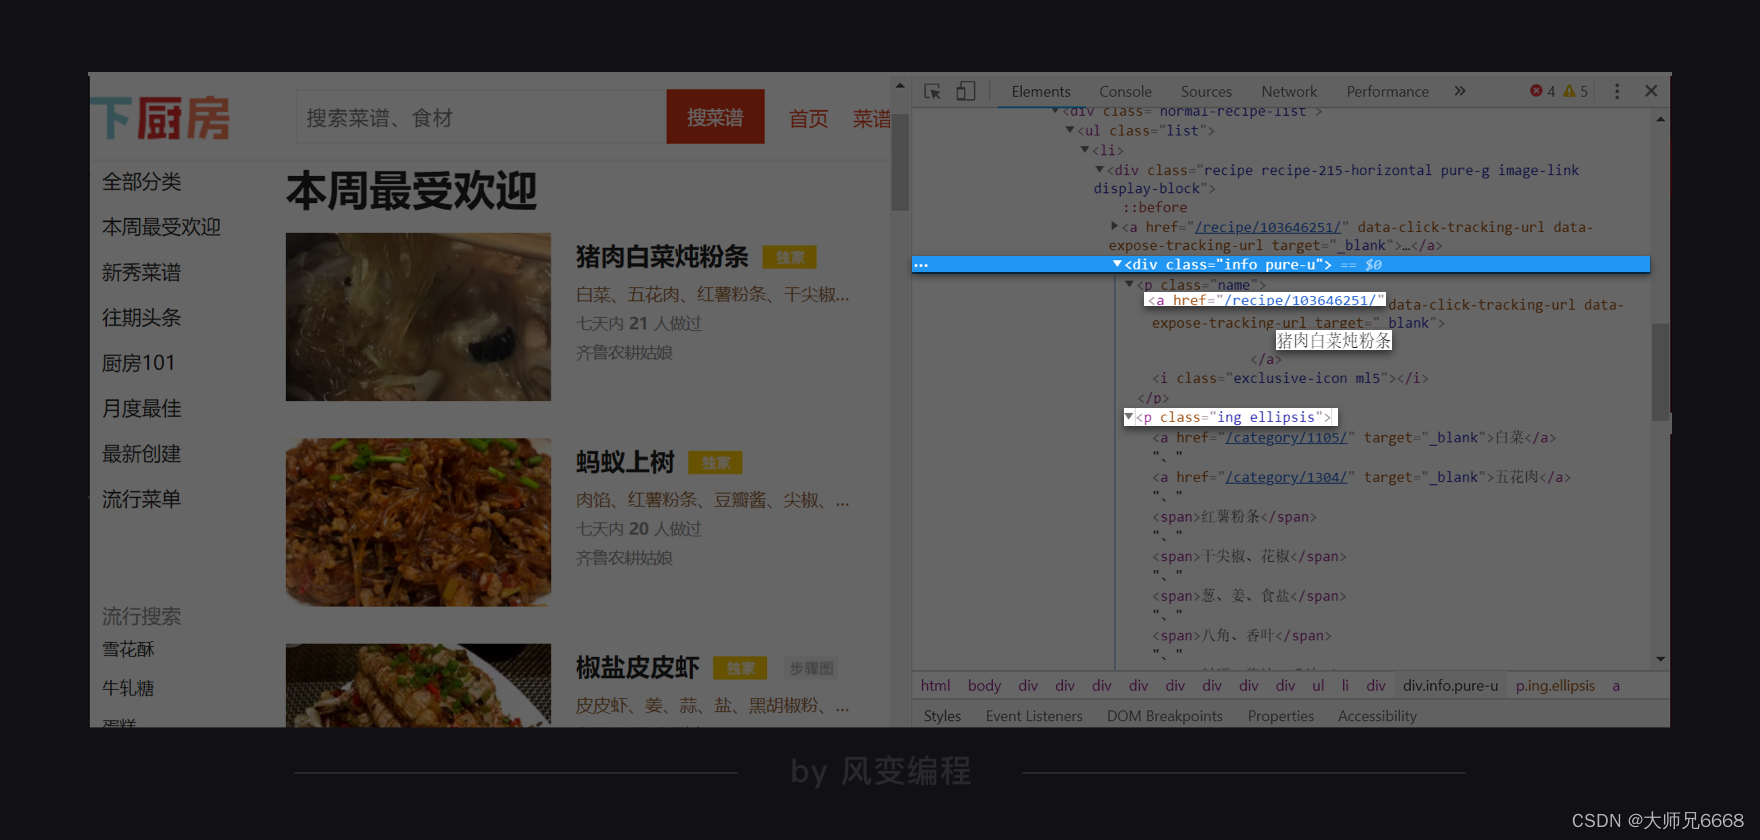Click the 首页 navigation link
The image size is (1760, 840).
click(x=808, y=119)
